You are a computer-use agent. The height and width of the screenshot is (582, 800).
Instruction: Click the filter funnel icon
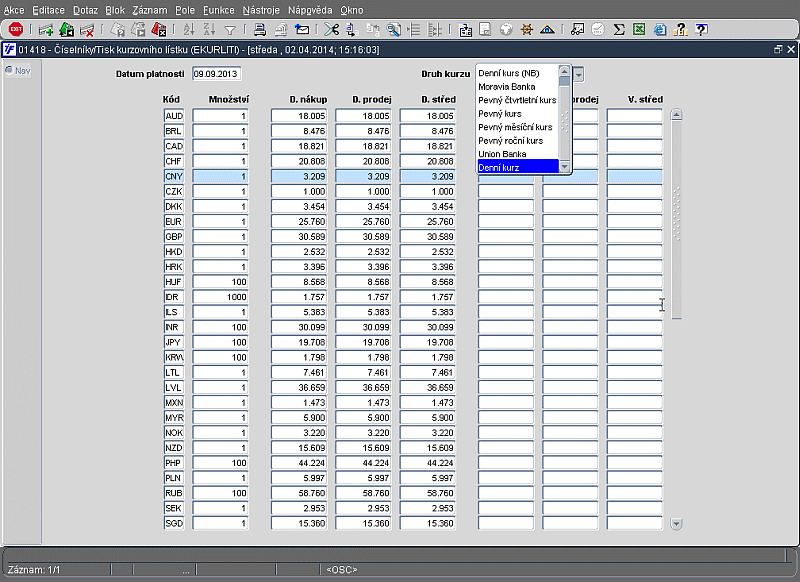pos(230,30)
